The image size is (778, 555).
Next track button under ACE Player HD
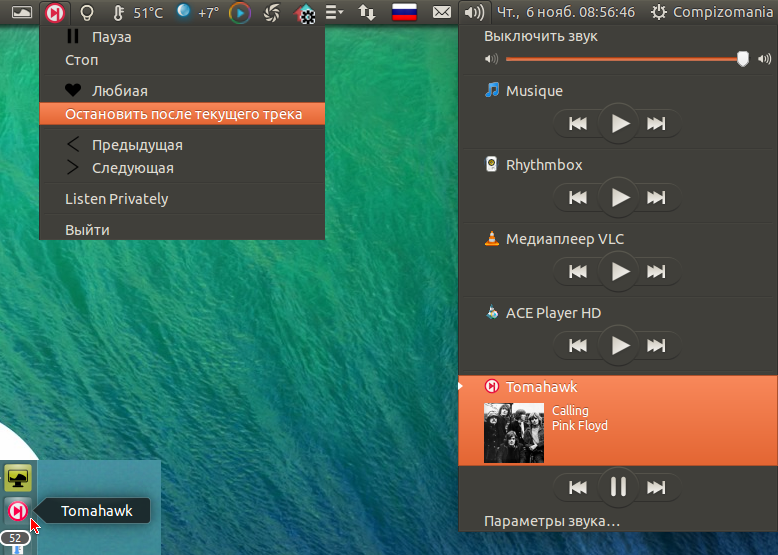tap(656, 345)
